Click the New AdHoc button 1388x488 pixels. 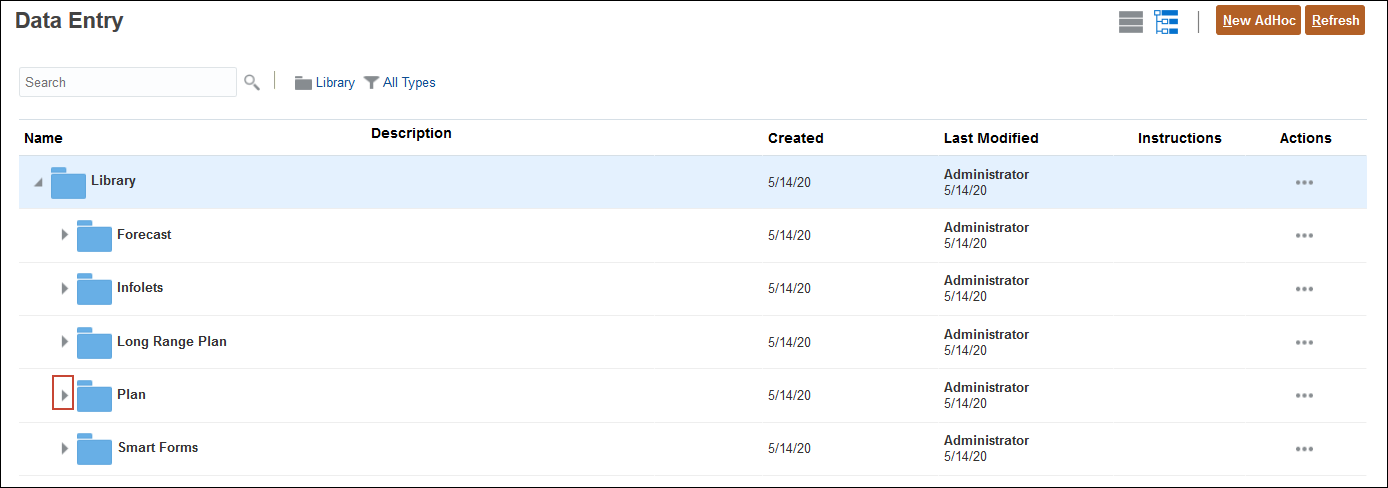[1258, 21]
